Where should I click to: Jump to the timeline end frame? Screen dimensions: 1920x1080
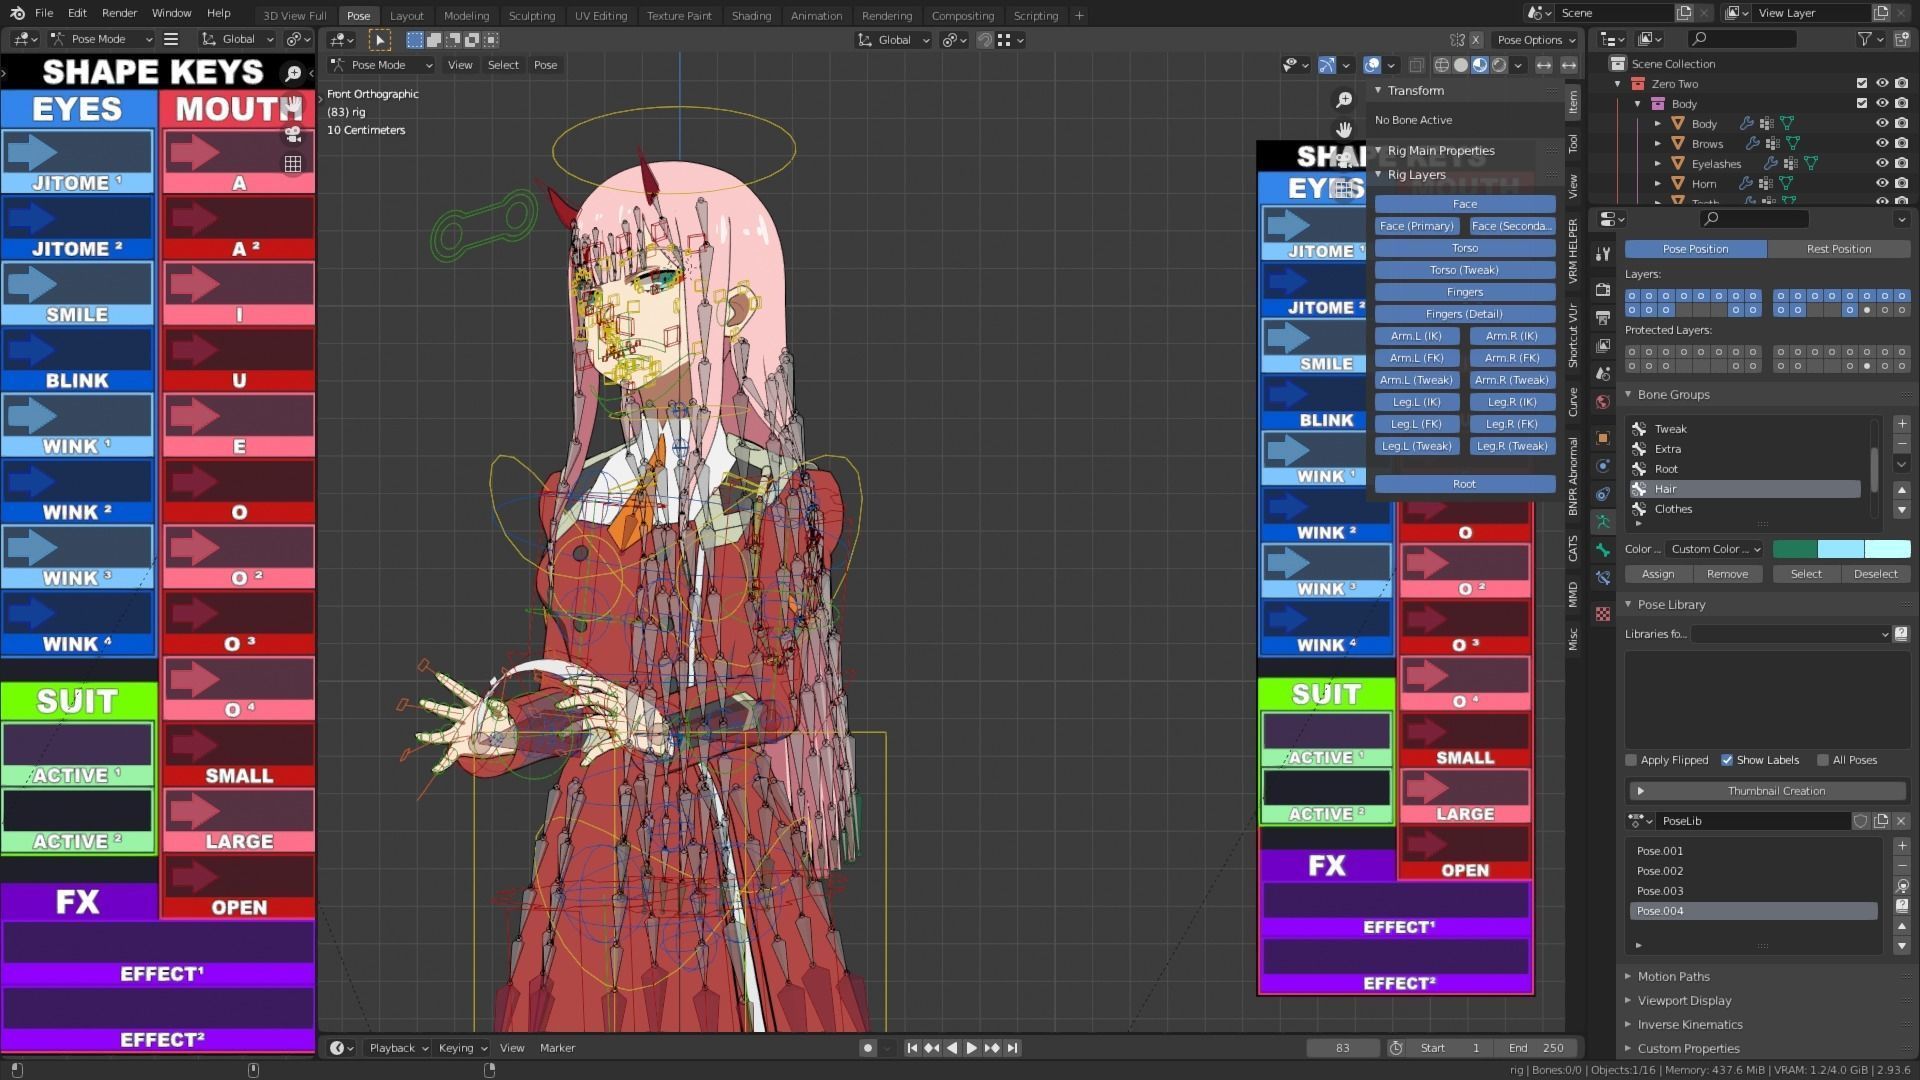click(1013, 1048)
